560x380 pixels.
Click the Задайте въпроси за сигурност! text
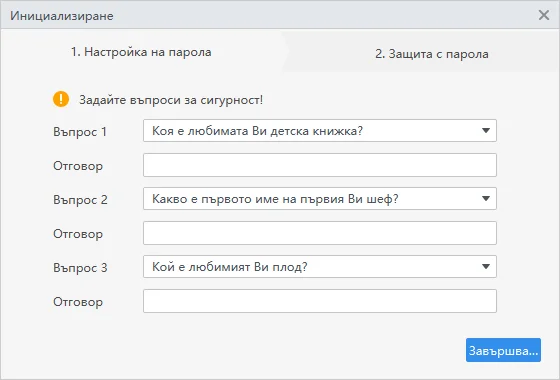pos(171,100)
